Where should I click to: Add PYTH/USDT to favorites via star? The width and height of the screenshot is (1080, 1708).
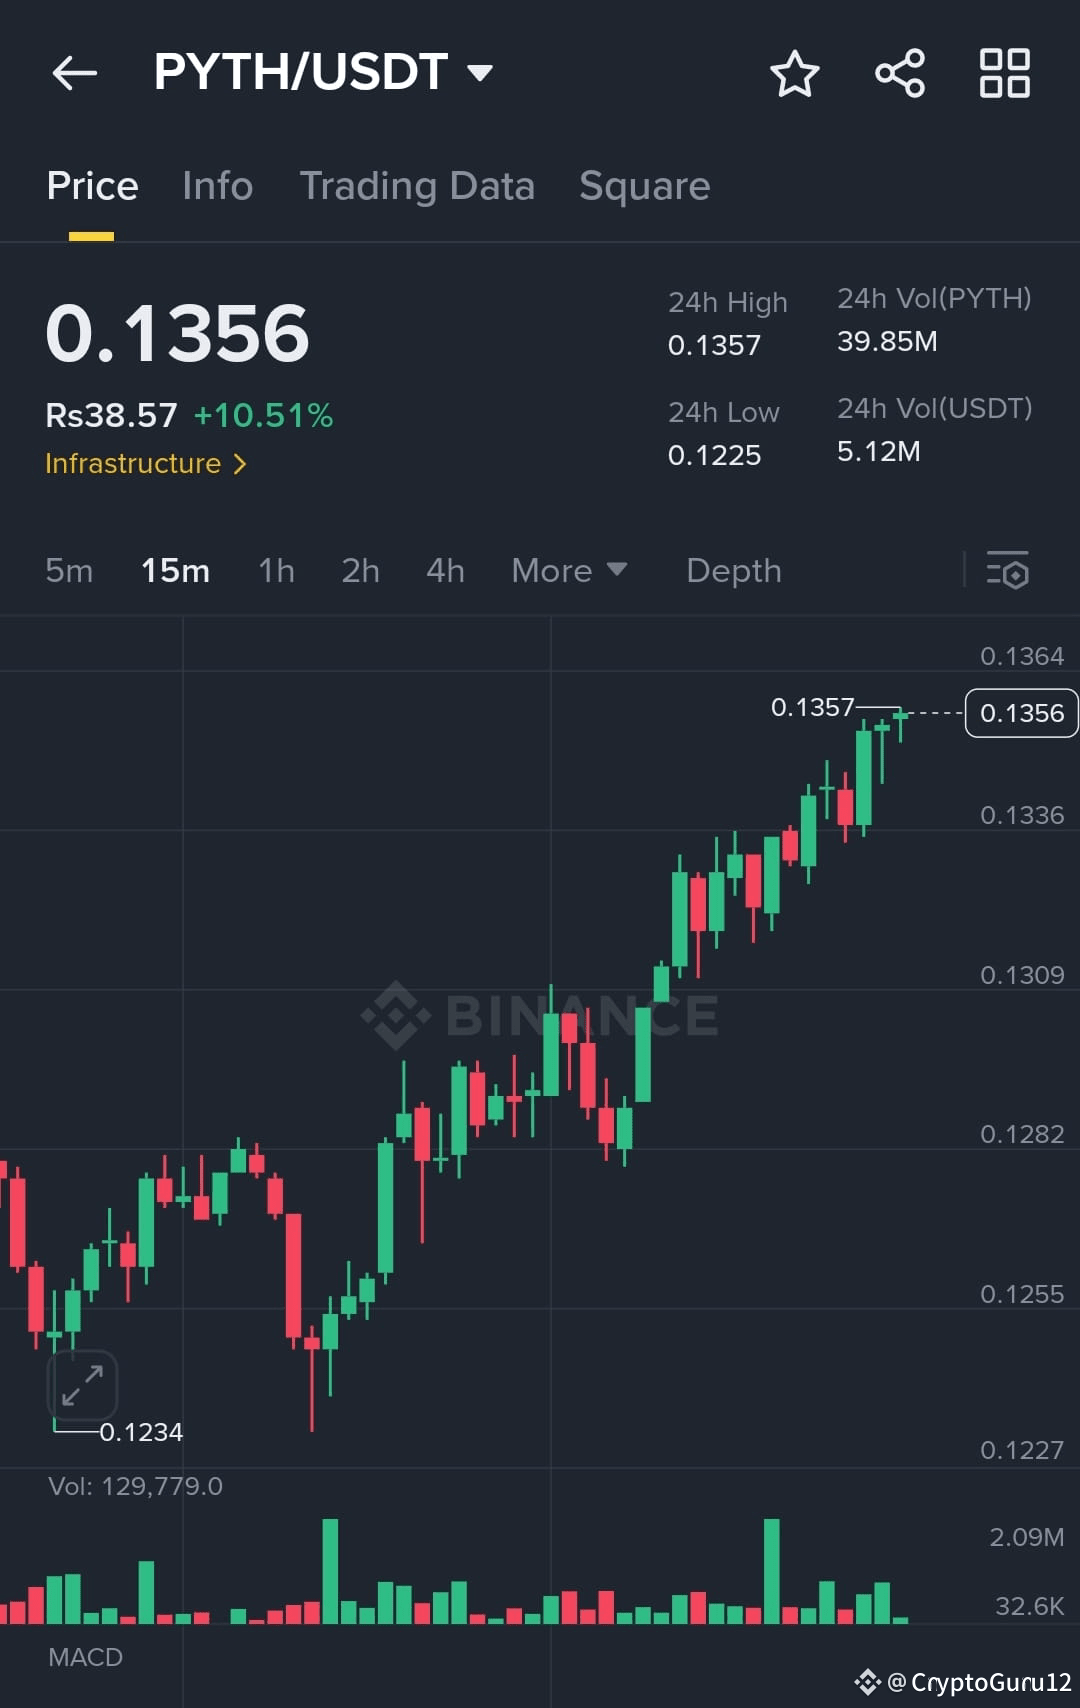[x=795, y=72]
